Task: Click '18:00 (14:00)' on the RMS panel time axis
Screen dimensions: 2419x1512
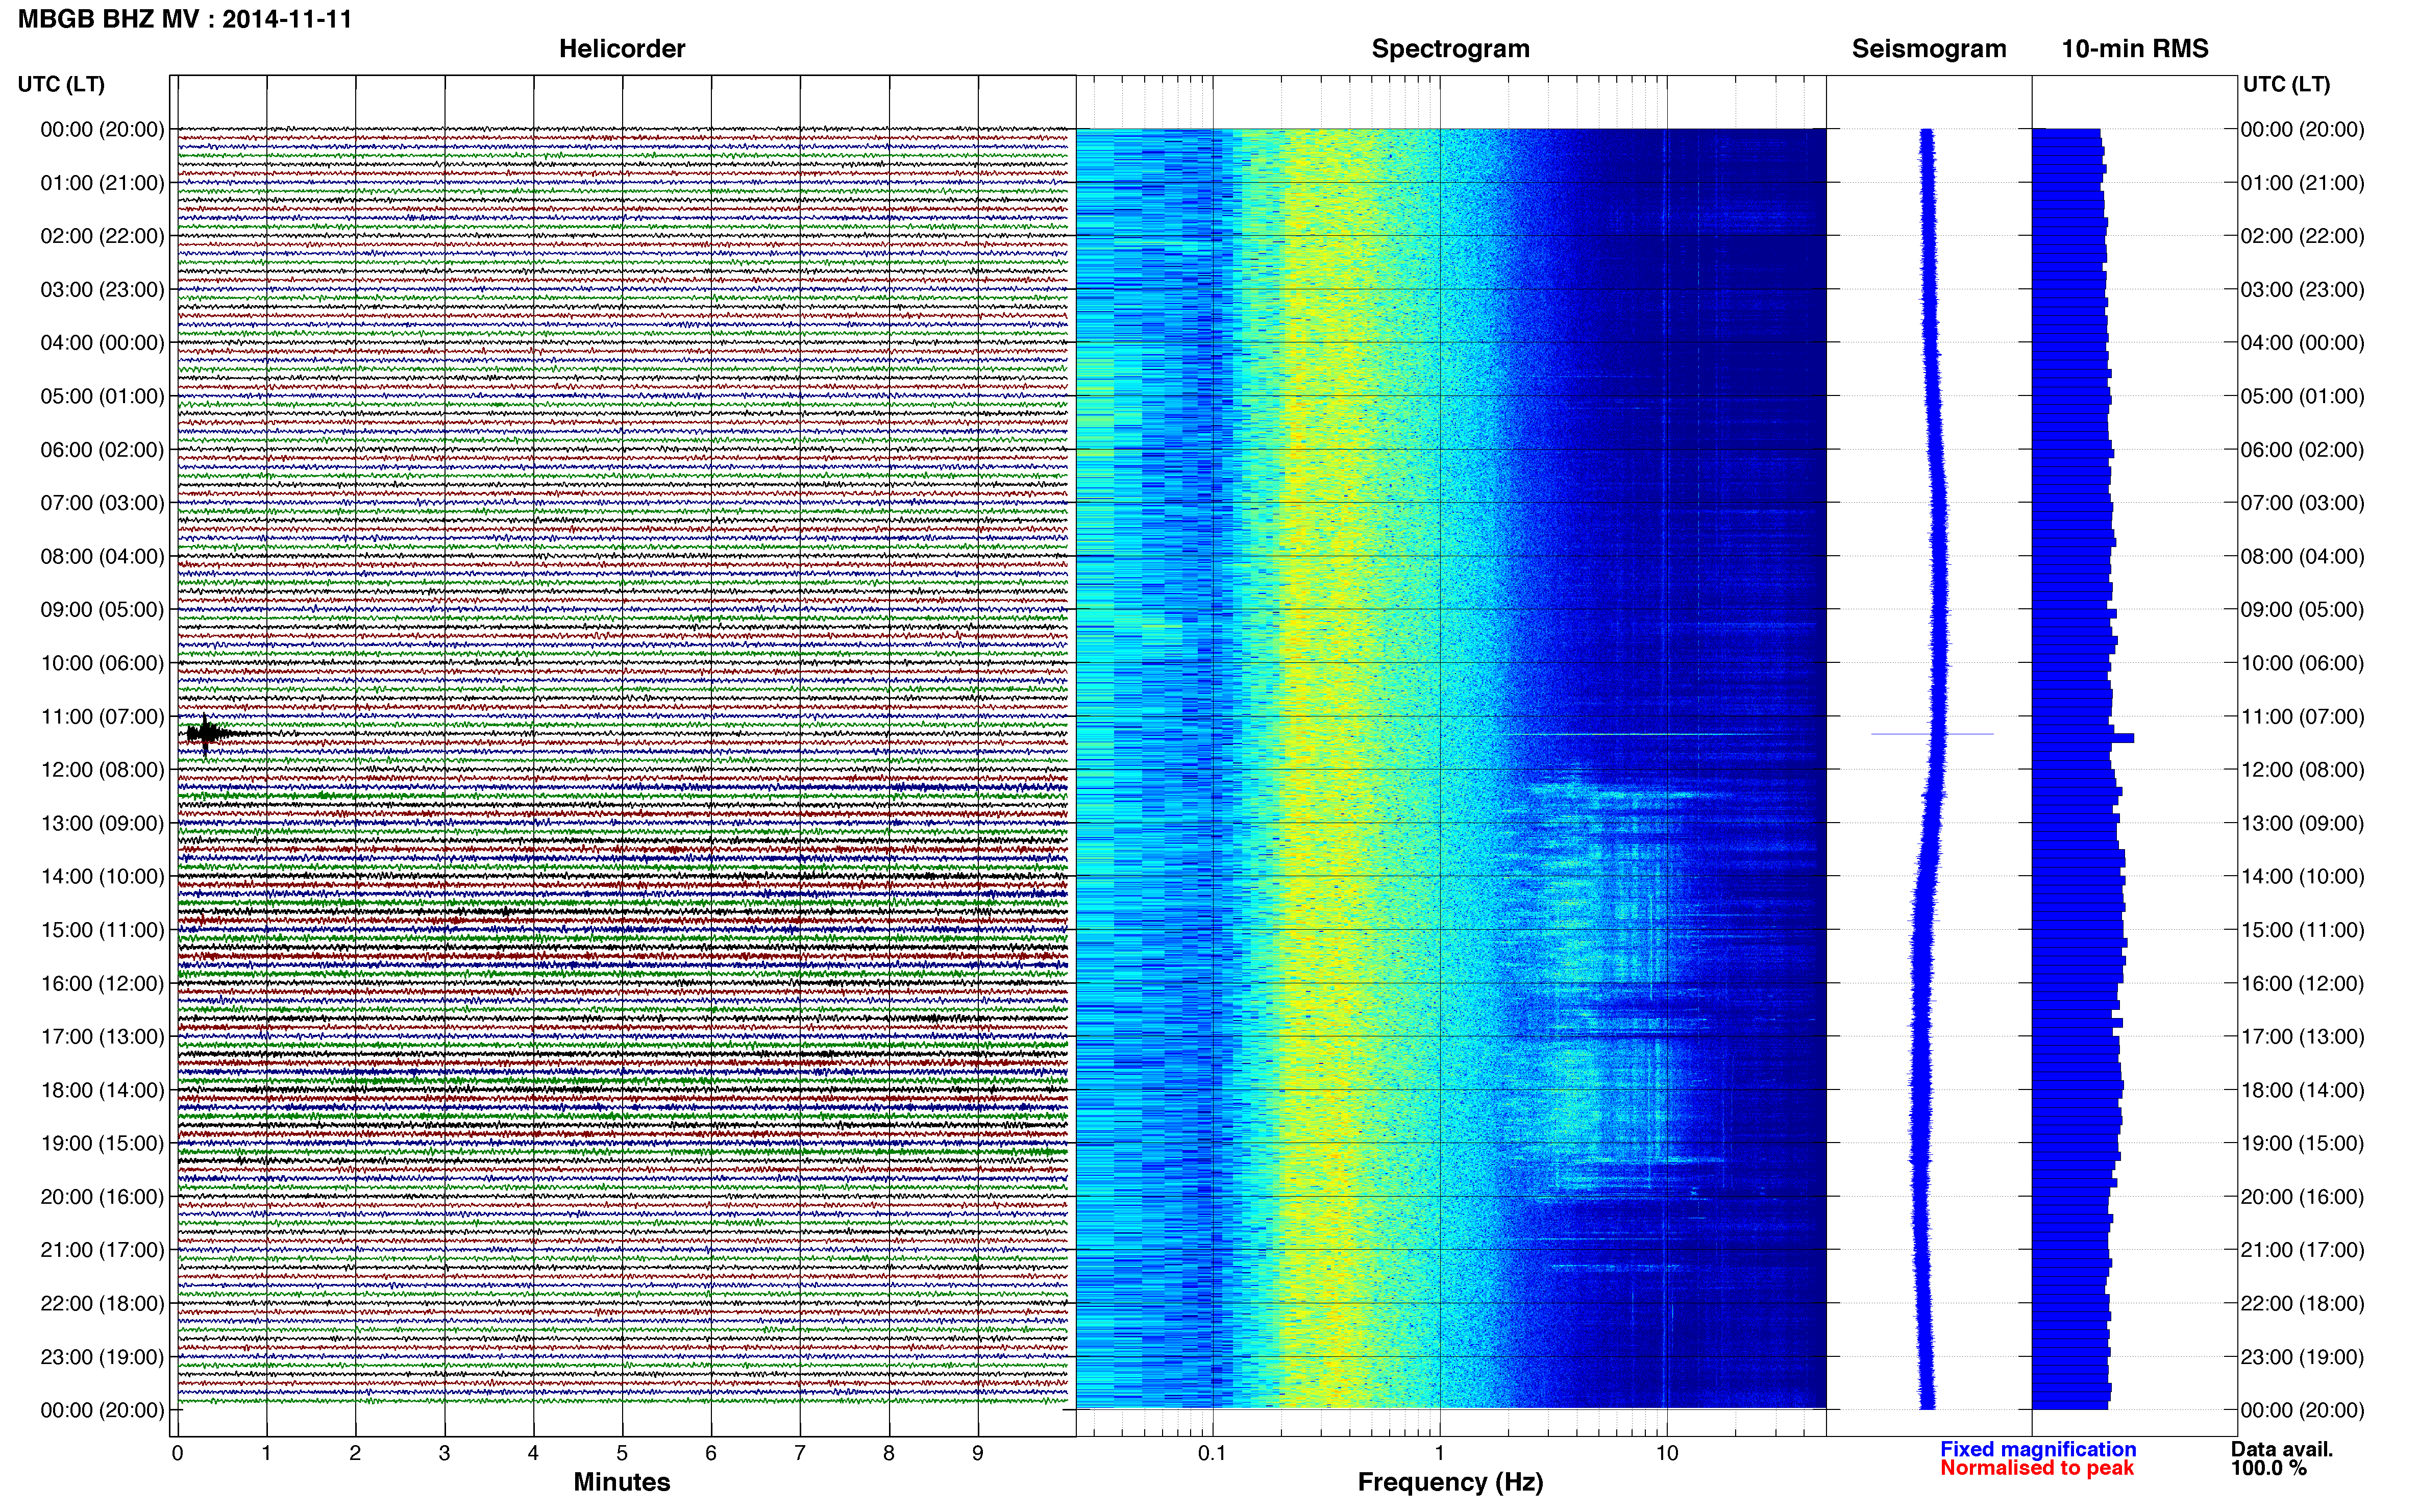Action: click(x=2302, y=1090)
